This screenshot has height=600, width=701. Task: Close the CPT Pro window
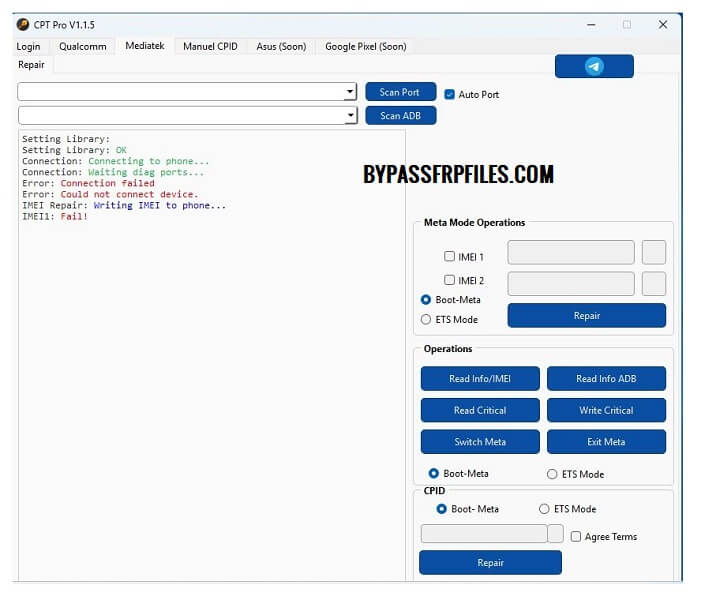click(663, 25)
